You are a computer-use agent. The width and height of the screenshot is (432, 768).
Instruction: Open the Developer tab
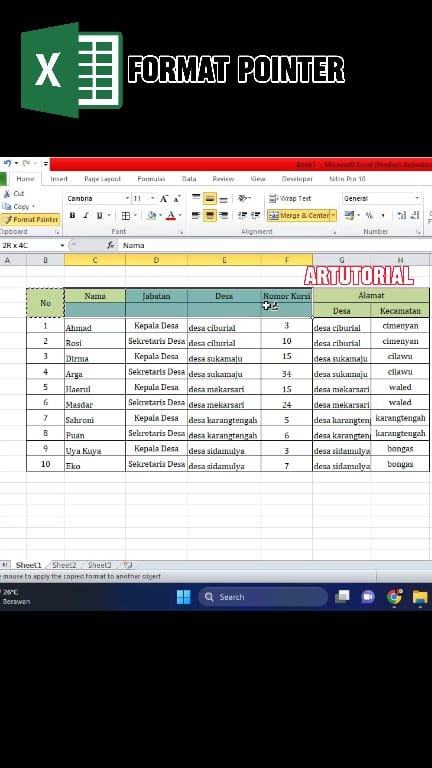297,179
